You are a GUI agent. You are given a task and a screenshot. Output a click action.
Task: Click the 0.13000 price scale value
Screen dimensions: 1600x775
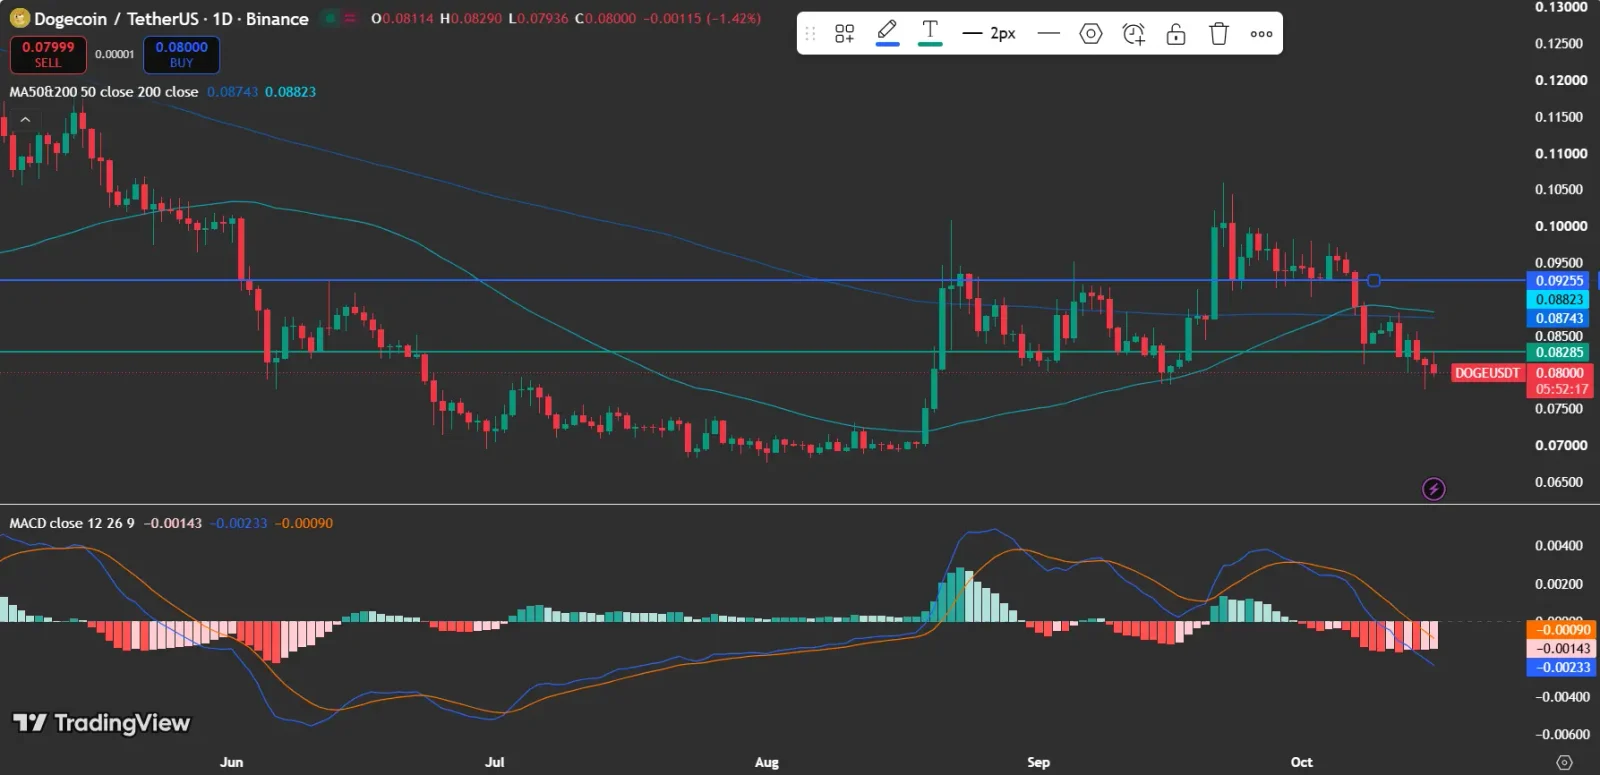pos(1561,8)
